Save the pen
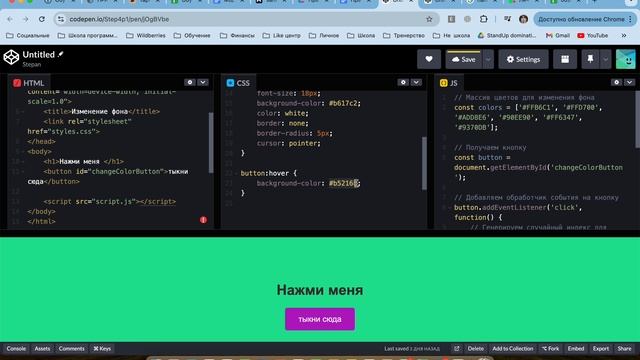This screenshot has height=360, width=640. [464, 60]
